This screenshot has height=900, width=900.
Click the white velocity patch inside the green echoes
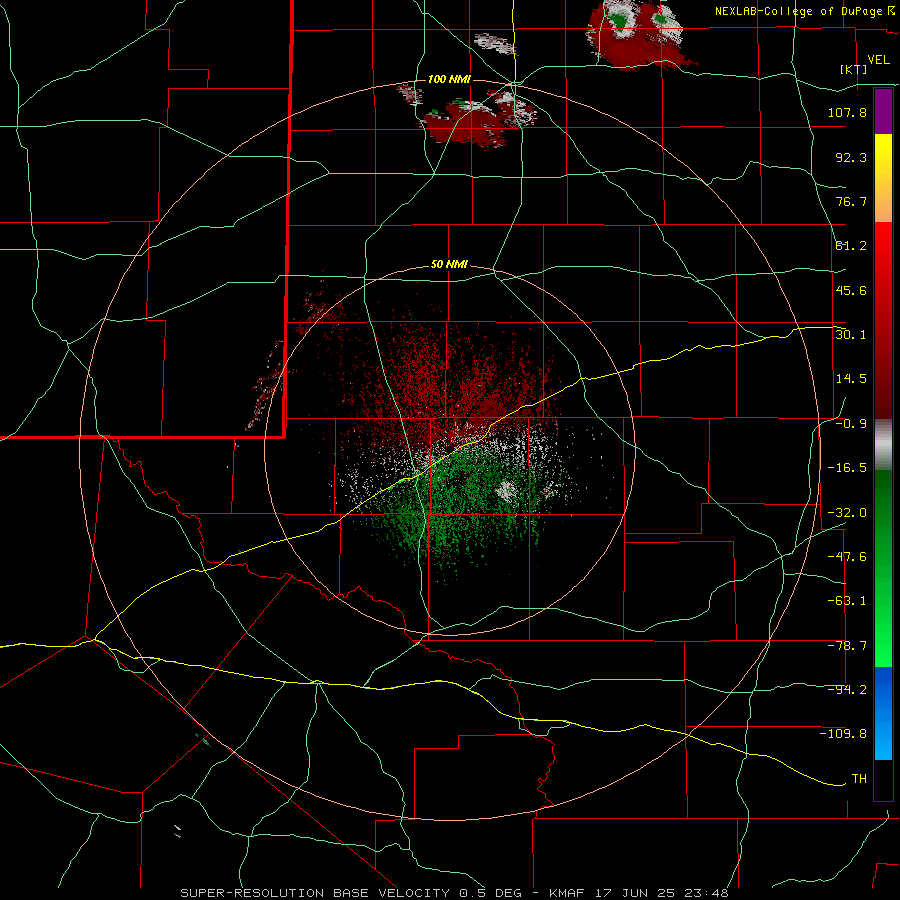tap(507, 491)
